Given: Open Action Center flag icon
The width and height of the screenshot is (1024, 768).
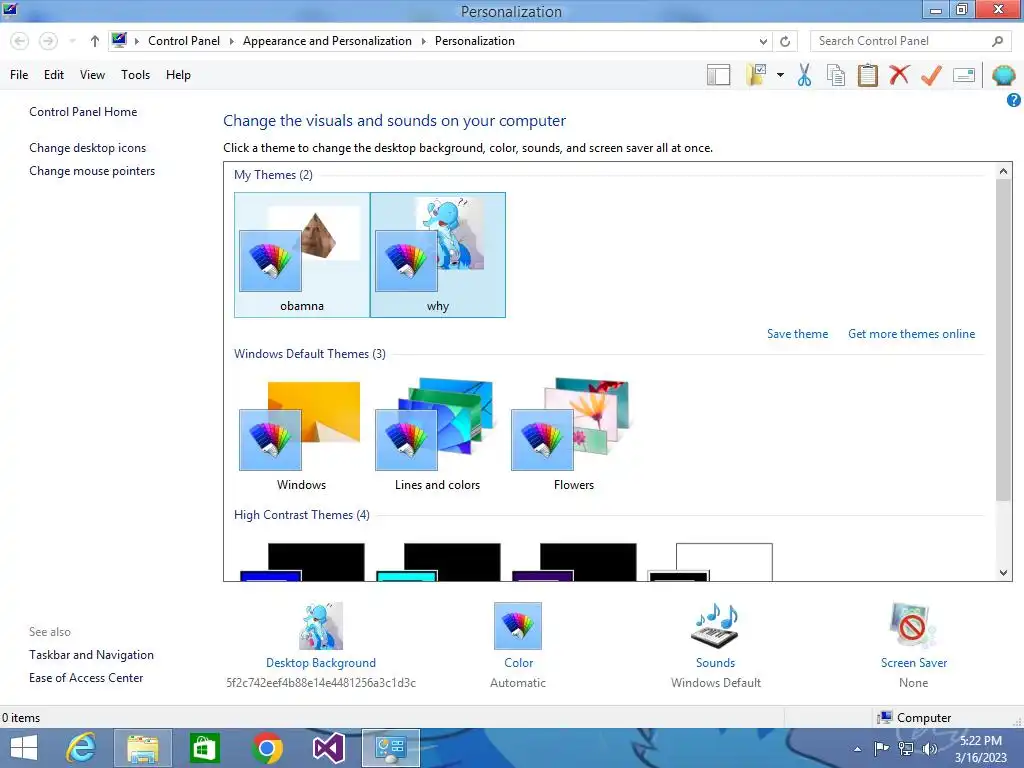Looking at the screenshot, I should [x=882, y=748].
